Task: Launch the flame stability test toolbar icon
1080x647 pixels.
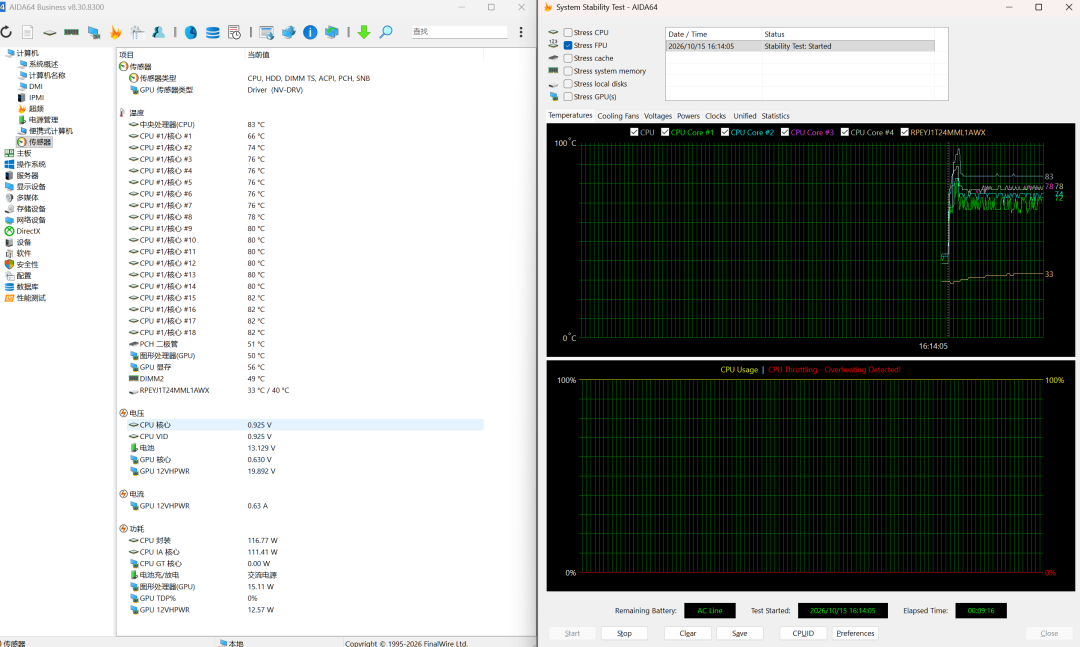Action: (x=116, y=32)
